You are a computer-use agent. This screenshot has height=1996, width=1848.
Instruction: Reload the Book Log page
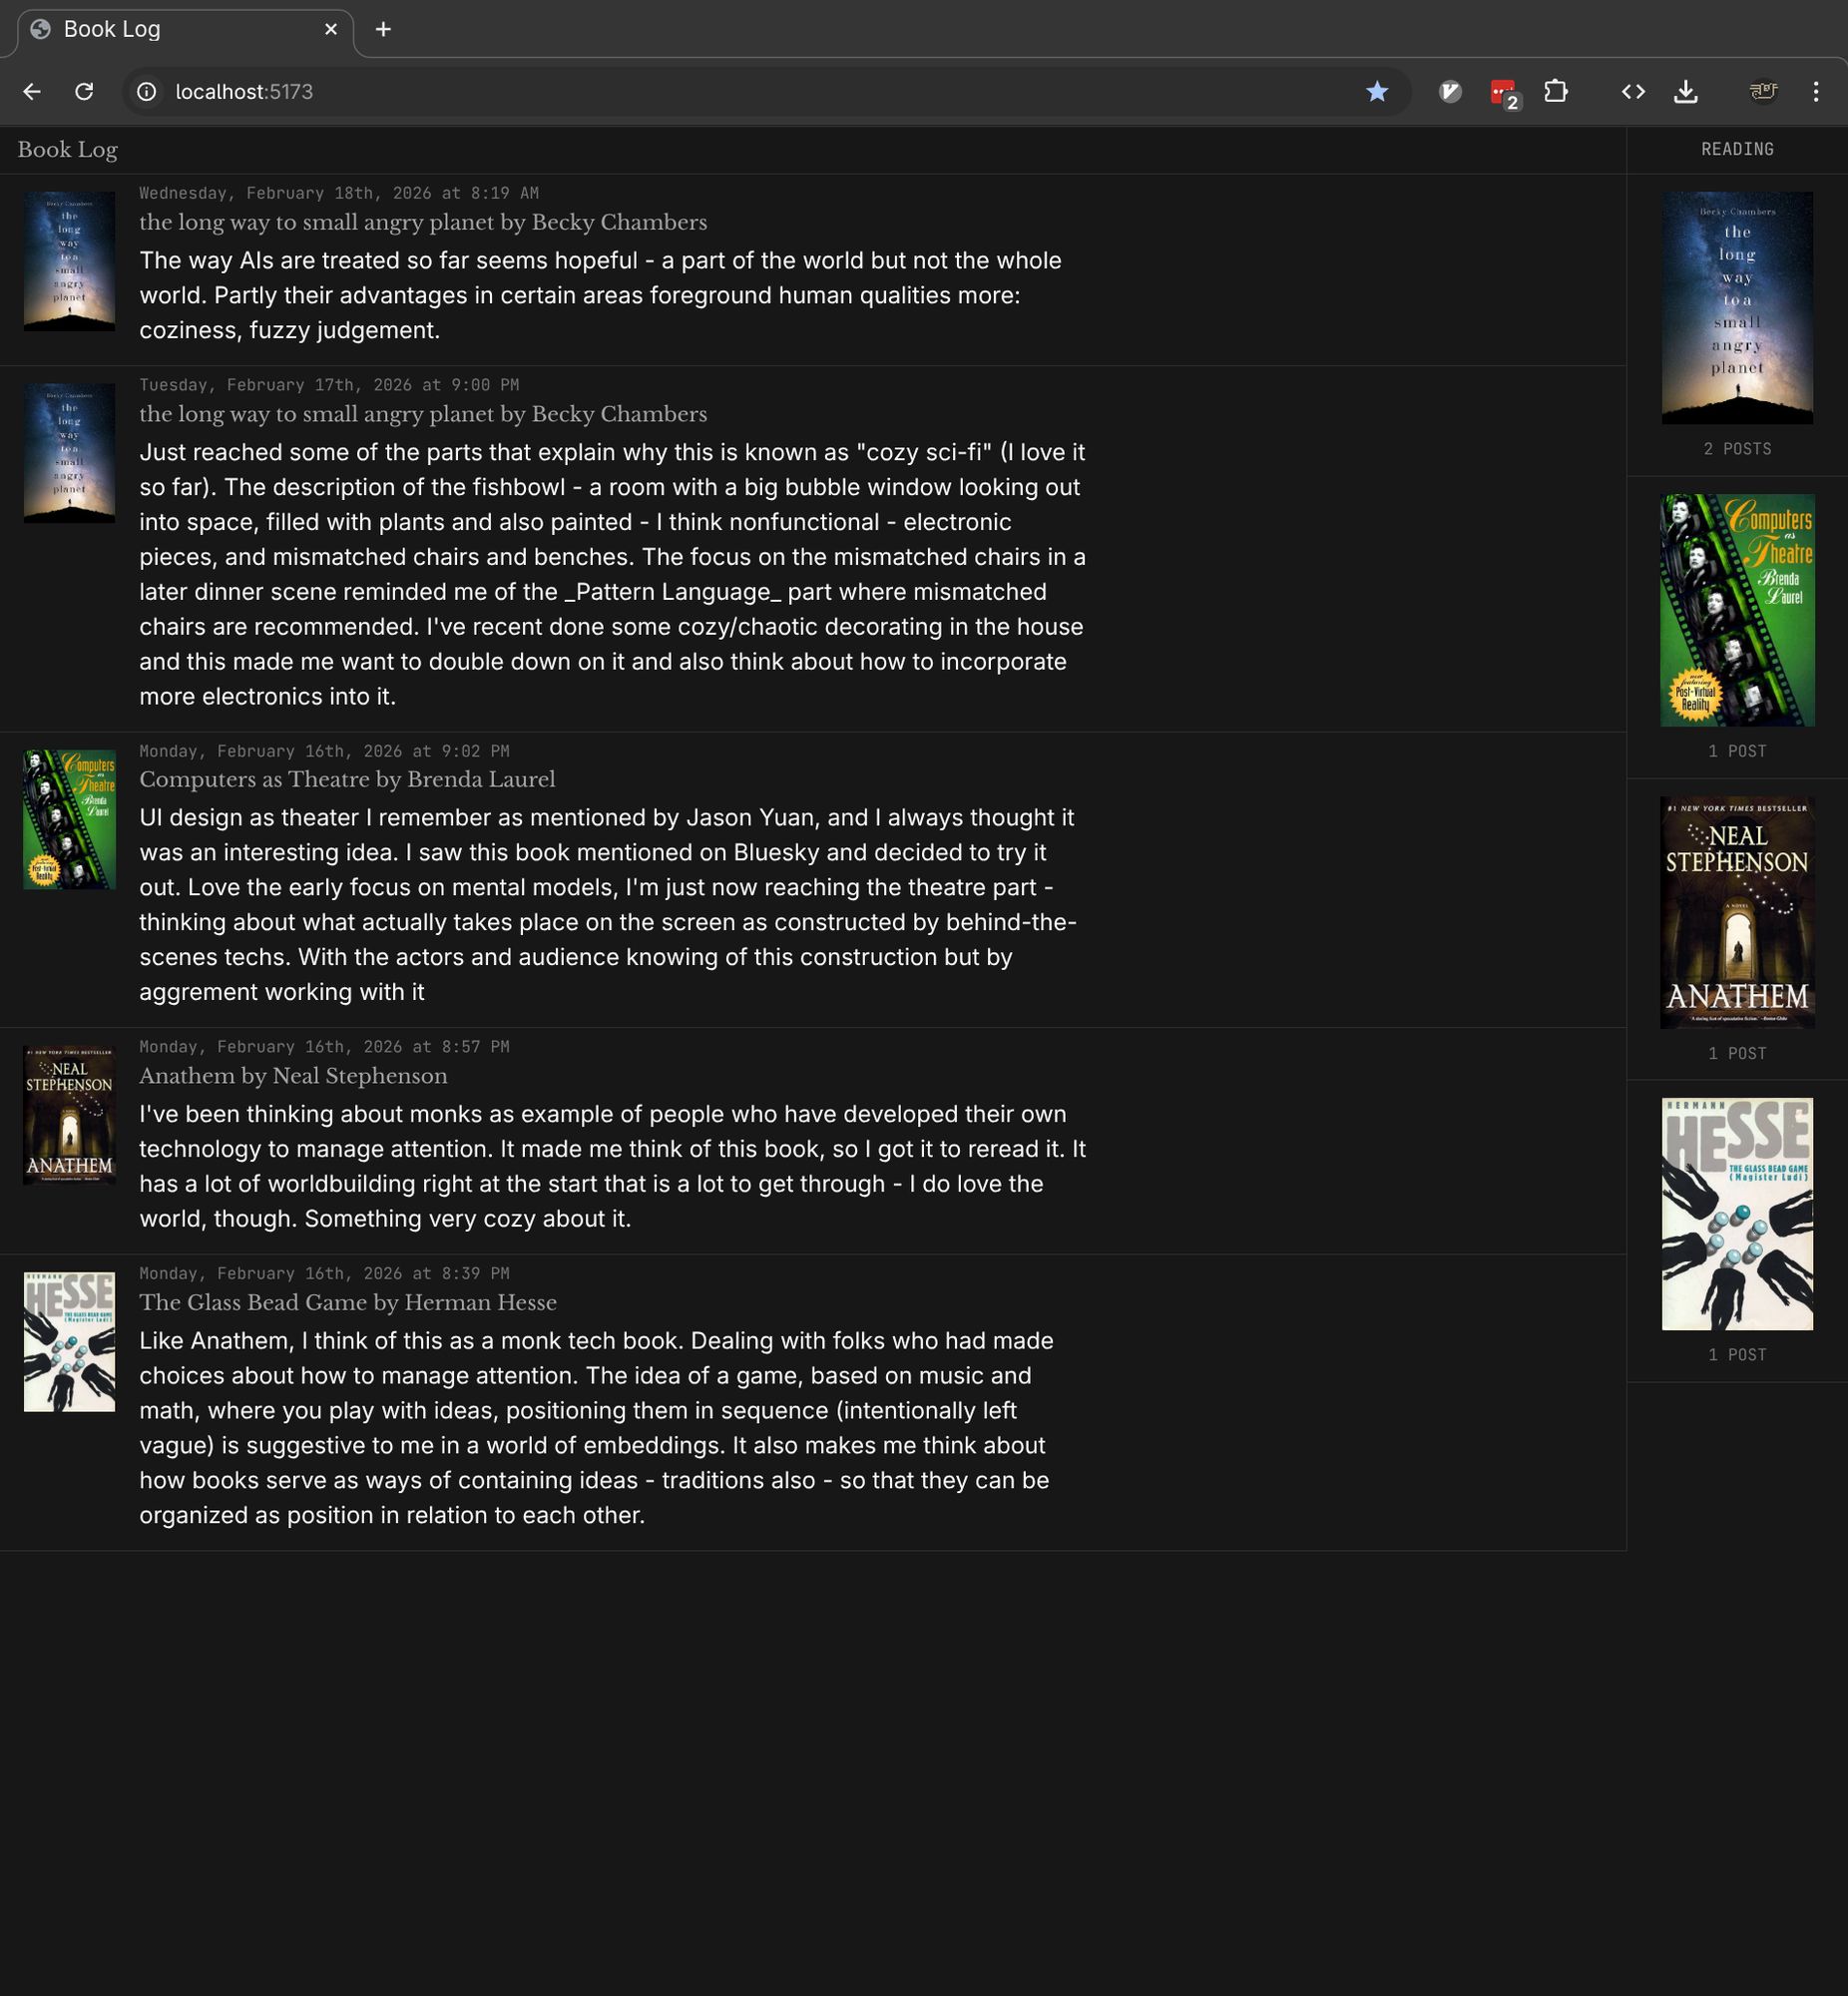(84, 92)
